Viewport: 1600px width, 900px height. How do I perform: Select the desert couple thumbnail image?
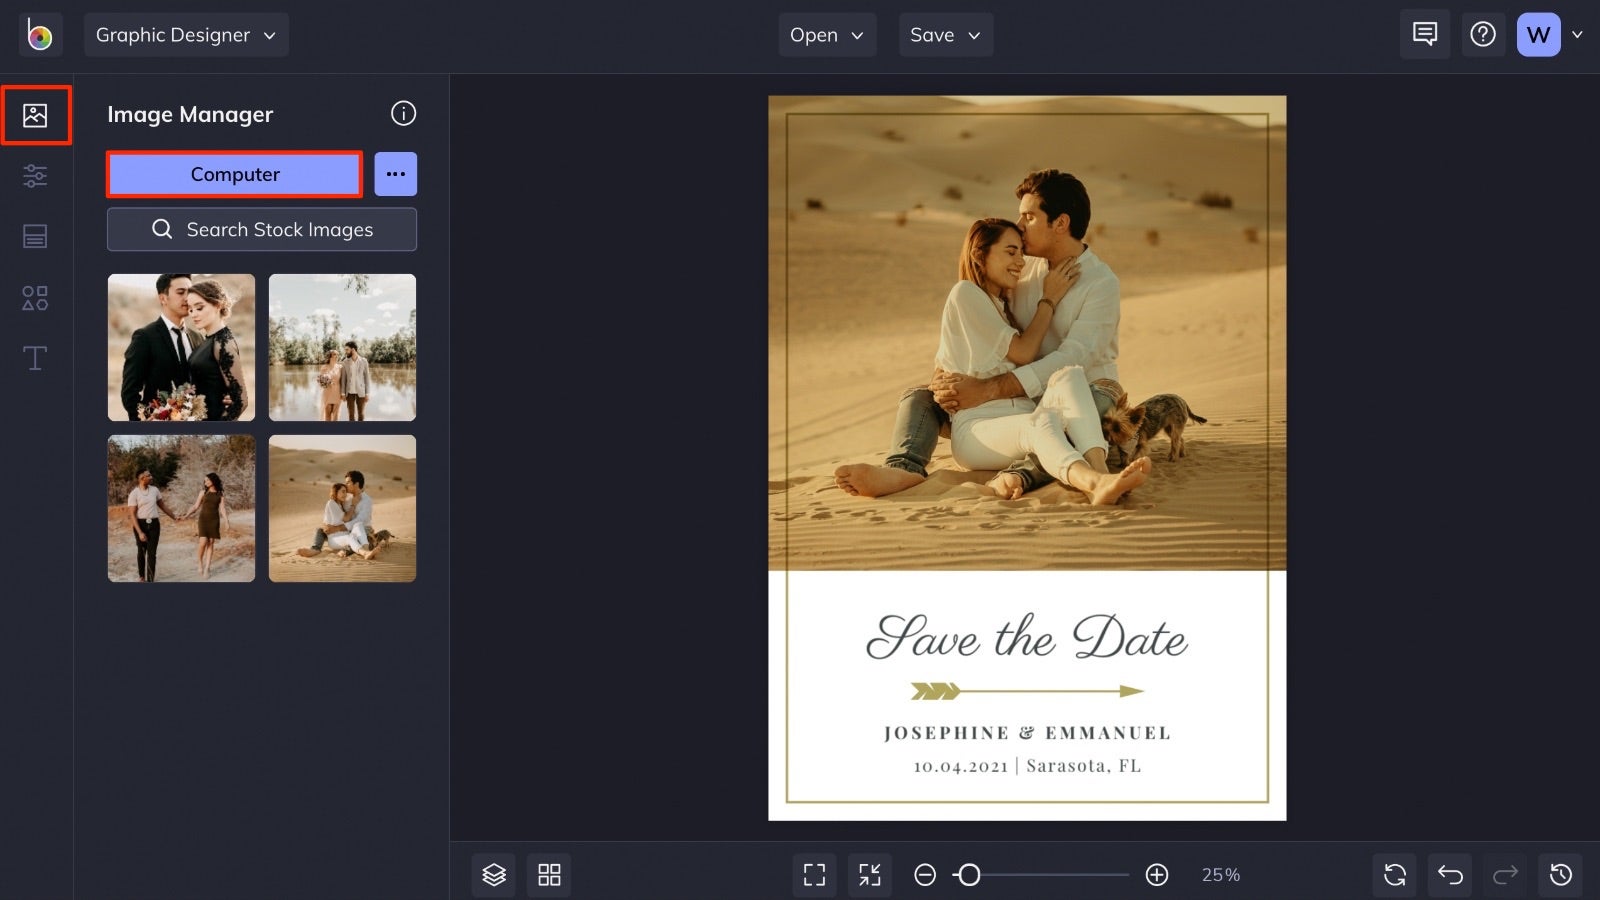[x=342, y=508]
